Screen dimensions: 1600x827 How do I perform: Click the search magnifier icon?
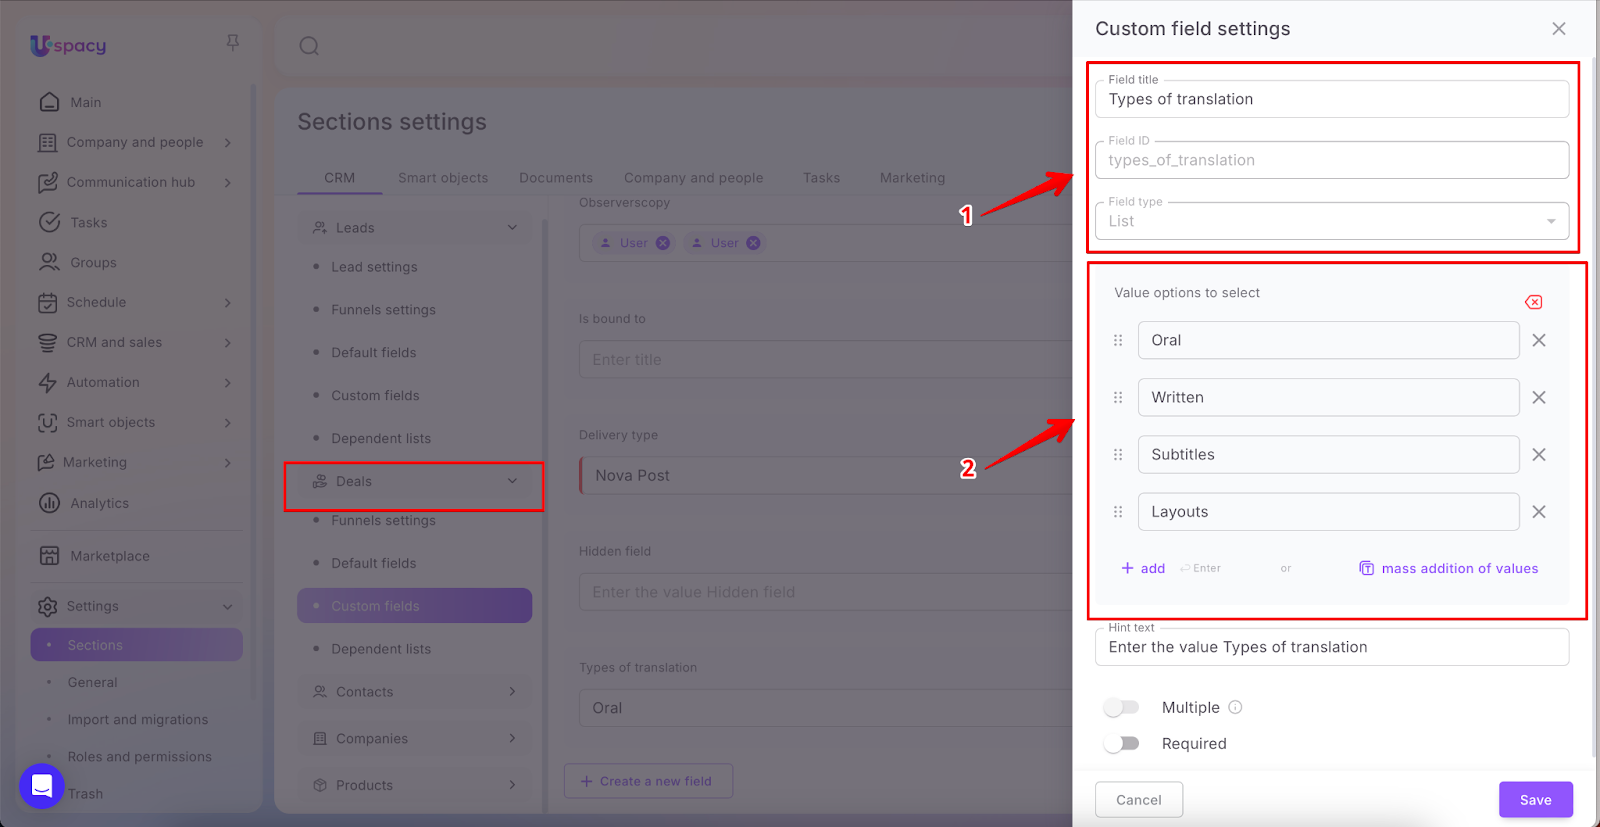(x=309, y=46)
